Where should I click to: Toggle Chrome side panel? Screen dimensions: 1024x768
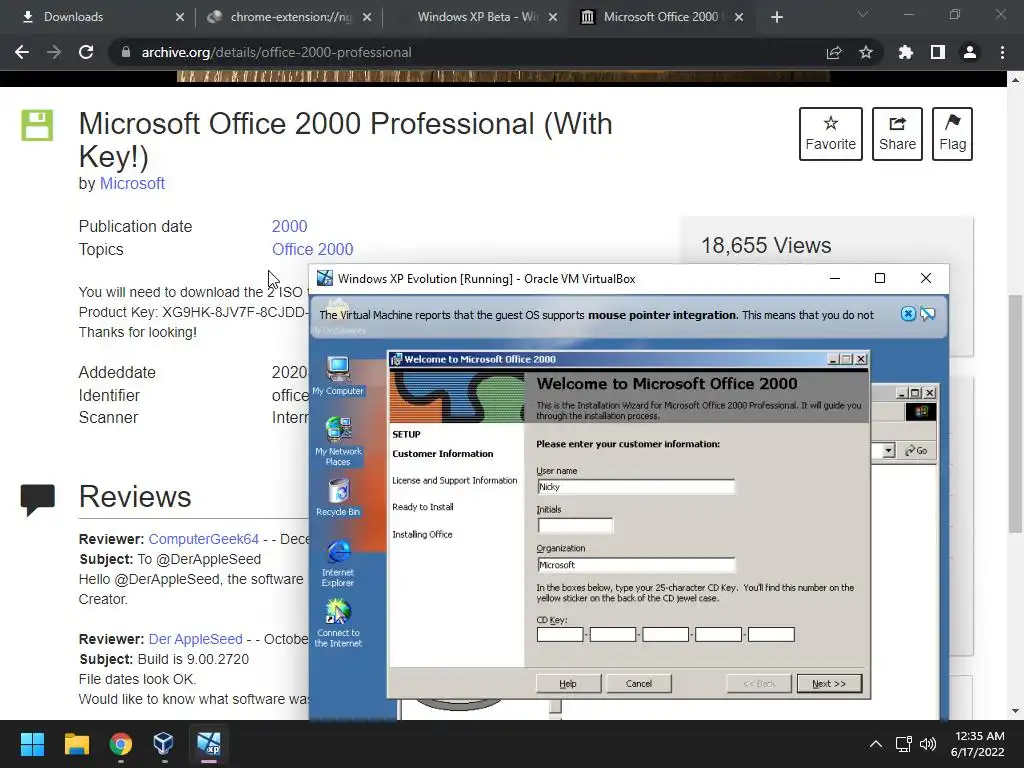938,52
